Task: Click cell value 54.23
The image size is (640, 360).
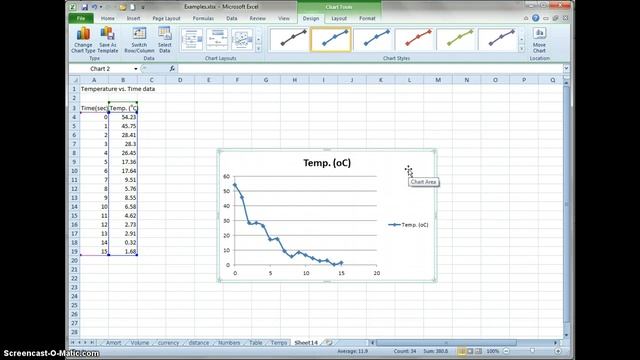Action: point(123,117)
